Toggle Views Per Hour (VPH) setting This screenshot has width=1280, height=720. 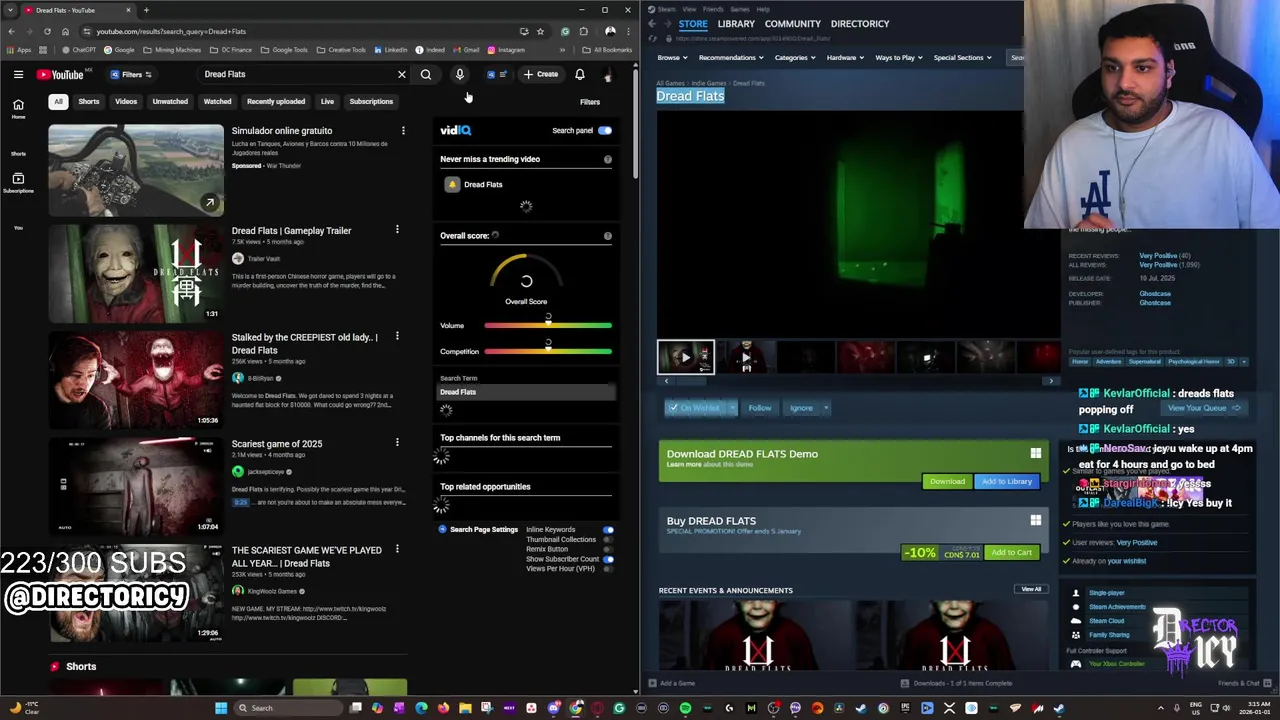point(608,569)
